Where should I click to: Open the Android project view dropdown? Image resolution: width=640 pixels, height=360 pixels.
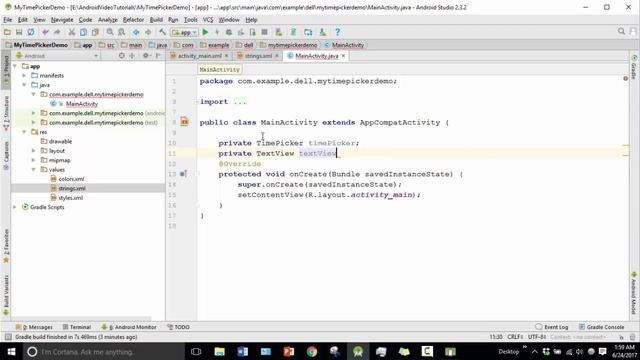[x=57, y=56]
